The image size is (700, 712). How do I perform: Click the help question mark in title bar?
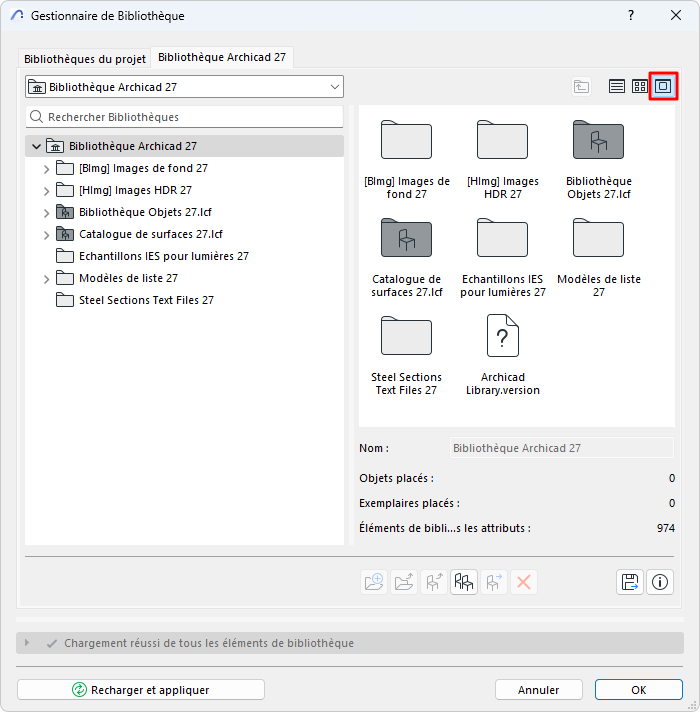coord(631,15)
